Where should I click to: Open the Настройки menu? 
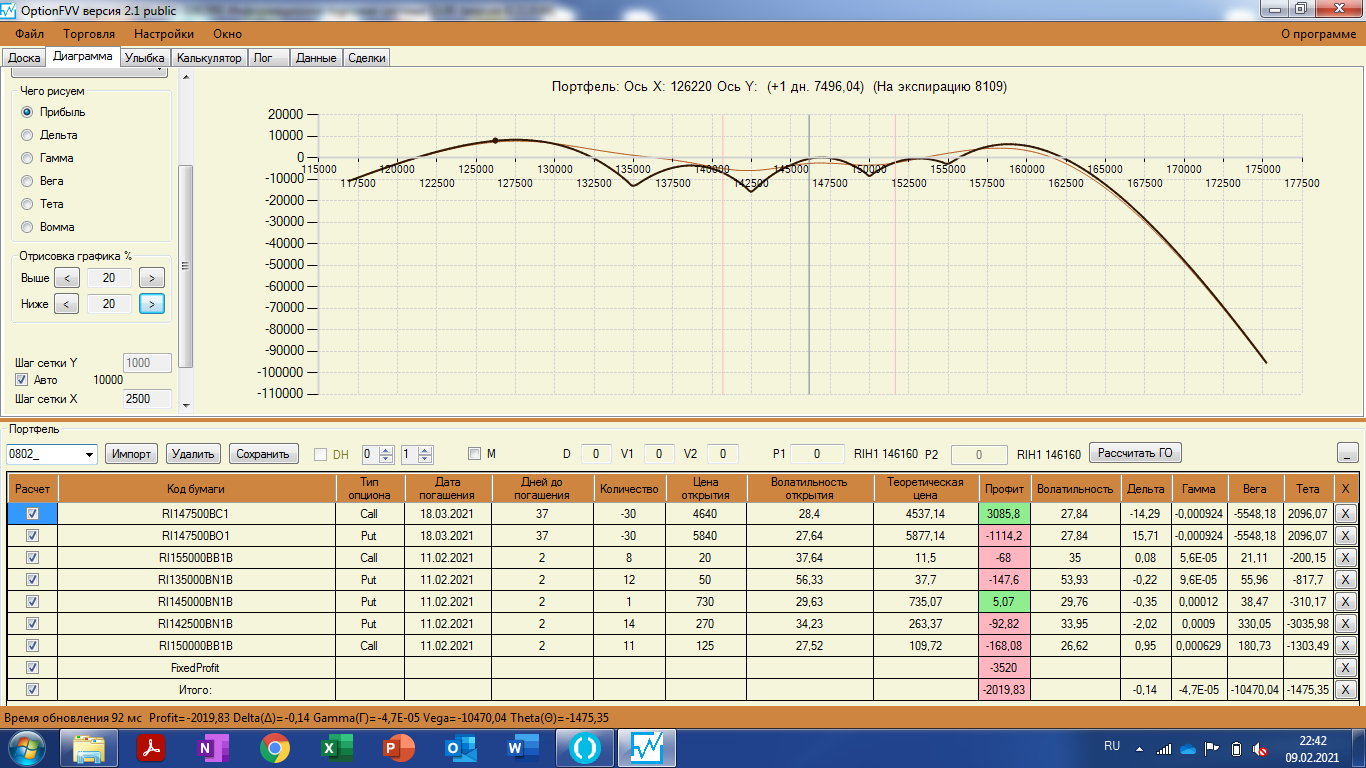pos(164,34)
